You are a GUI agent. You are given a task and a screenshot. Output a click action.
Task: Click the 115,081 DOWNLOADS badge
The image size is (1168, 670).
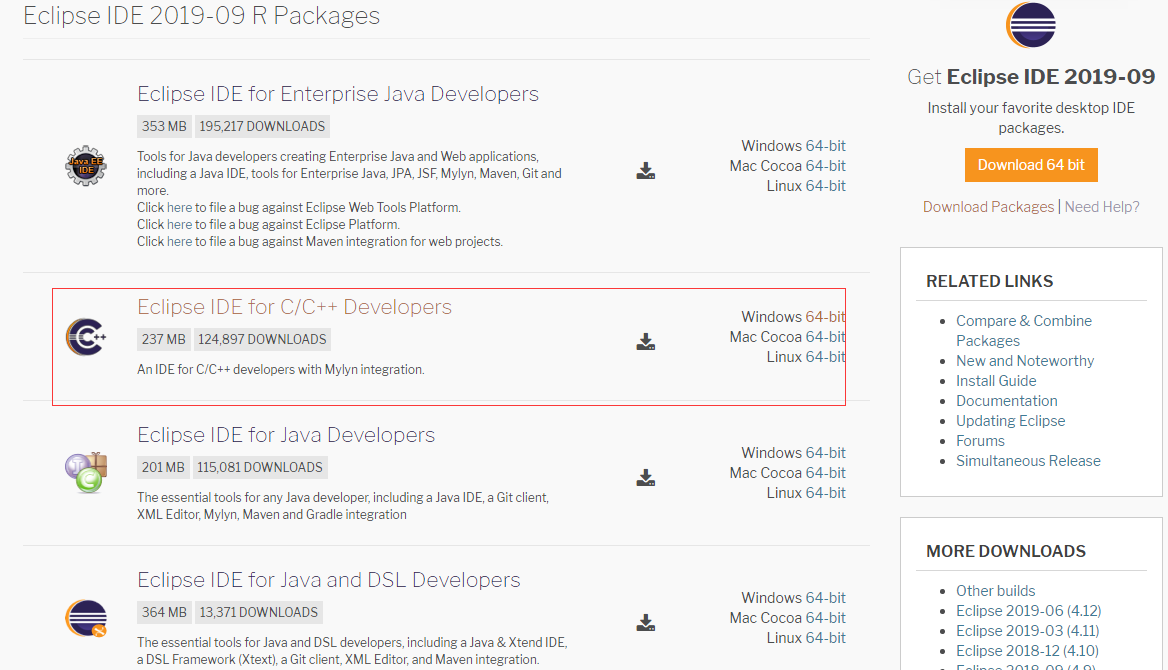pos(260,468)
